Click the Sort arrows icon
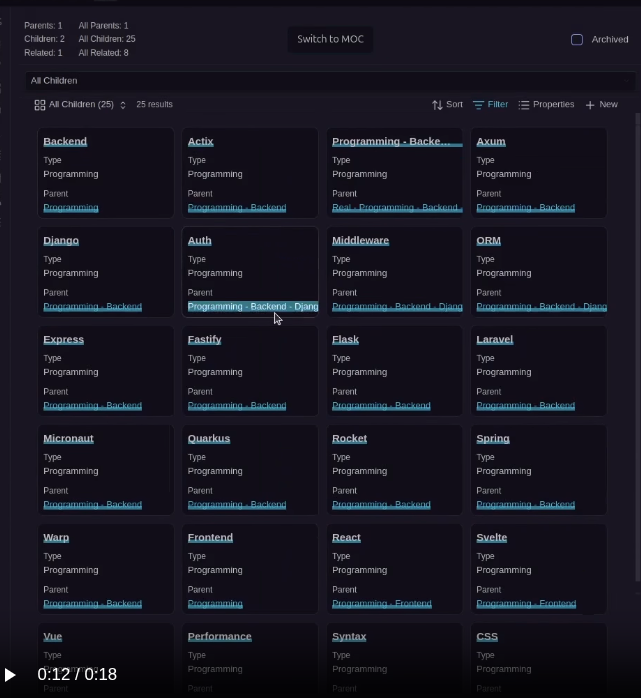Screen dimensions: 641x698 click(x=437, y=105)
